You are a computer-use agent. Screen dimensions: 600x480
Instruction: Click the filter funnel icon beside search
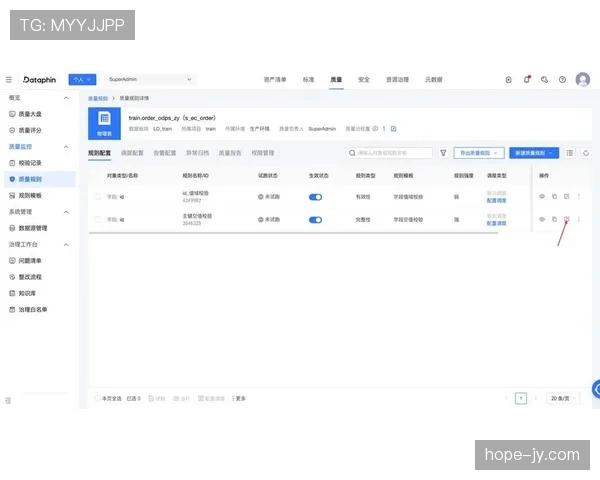click(443, 153)
